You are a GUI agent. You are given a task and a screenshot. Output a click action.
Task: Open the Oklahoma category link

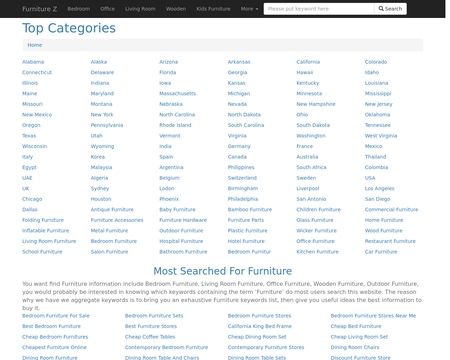coord(377,115)
